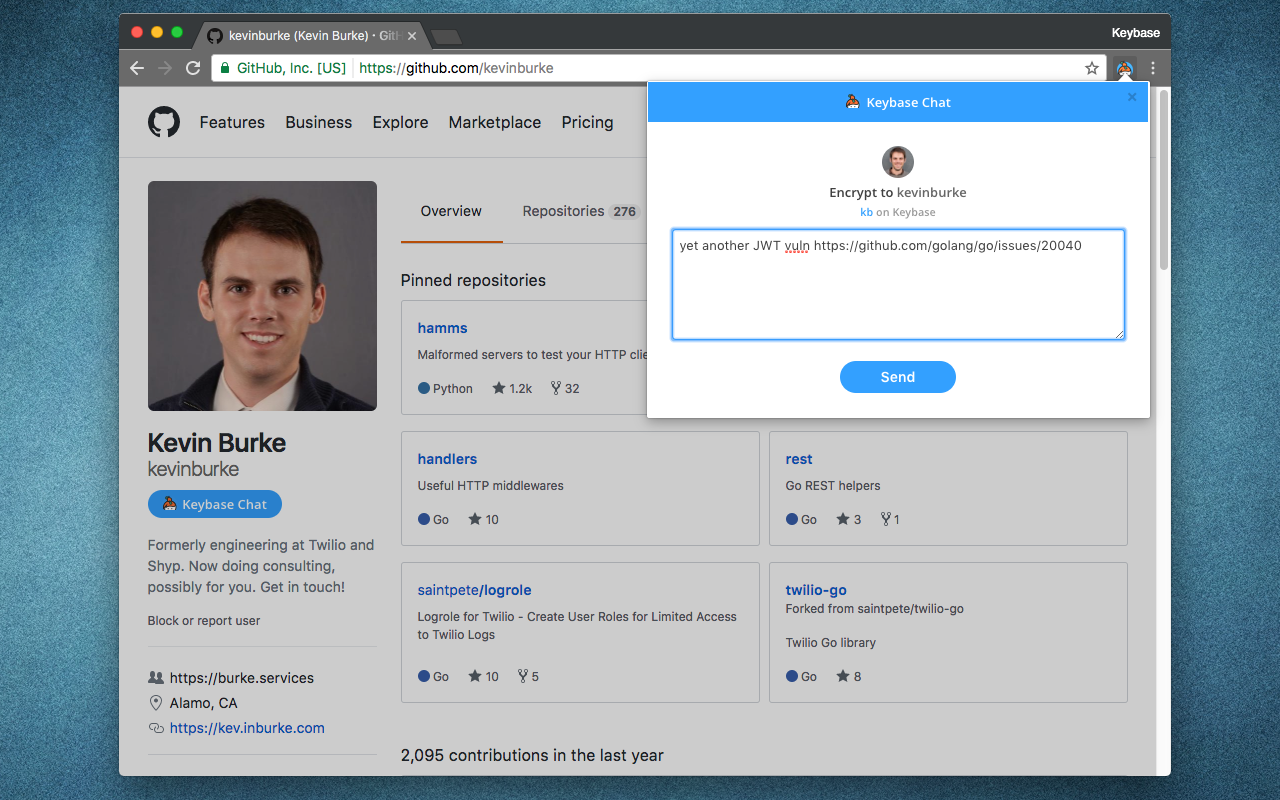
Task: Click inside the Keybase message text area
Action: [x=898, y=284]
